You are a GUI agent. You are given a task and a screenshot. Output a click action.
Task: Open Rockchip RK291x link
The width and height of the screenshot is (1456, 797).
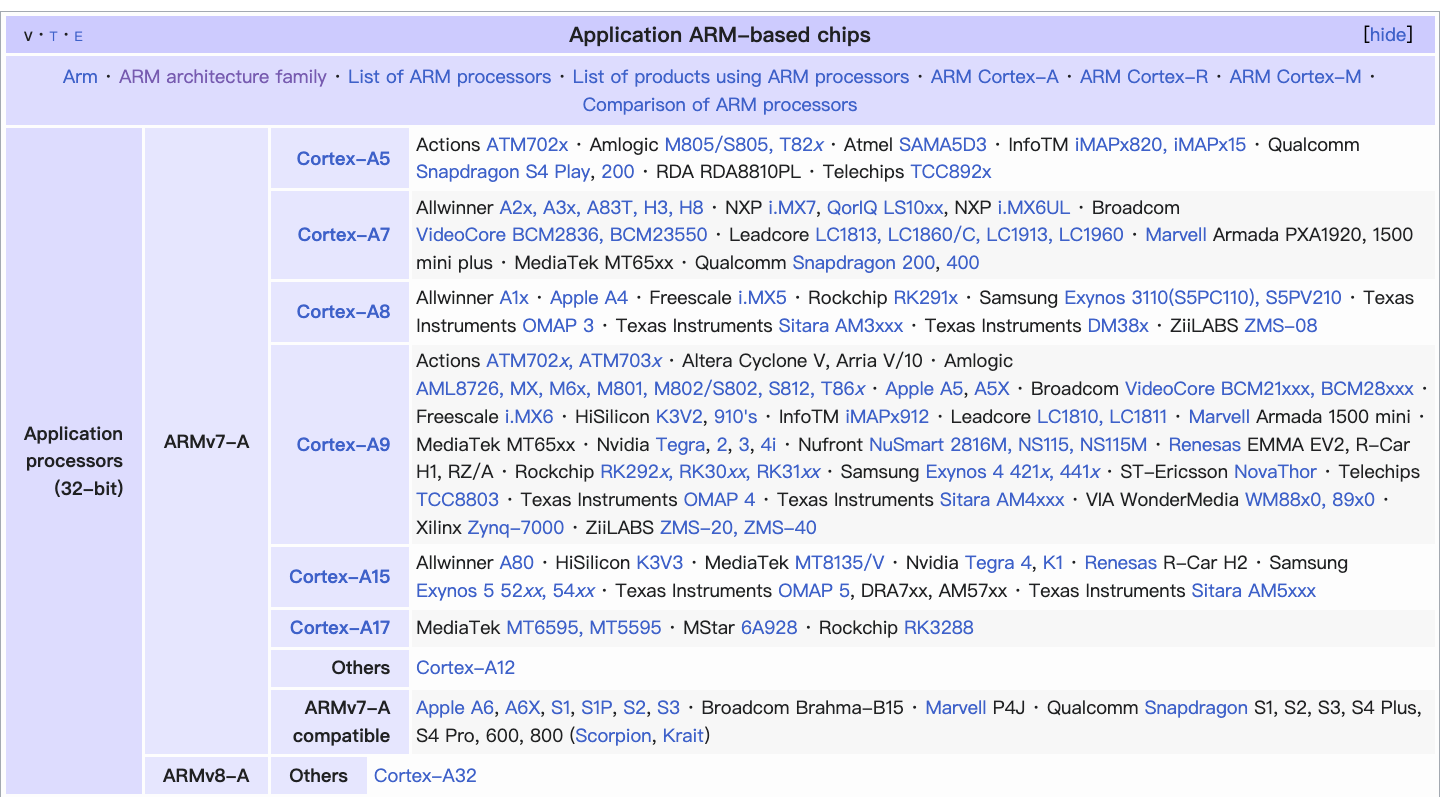925,298
